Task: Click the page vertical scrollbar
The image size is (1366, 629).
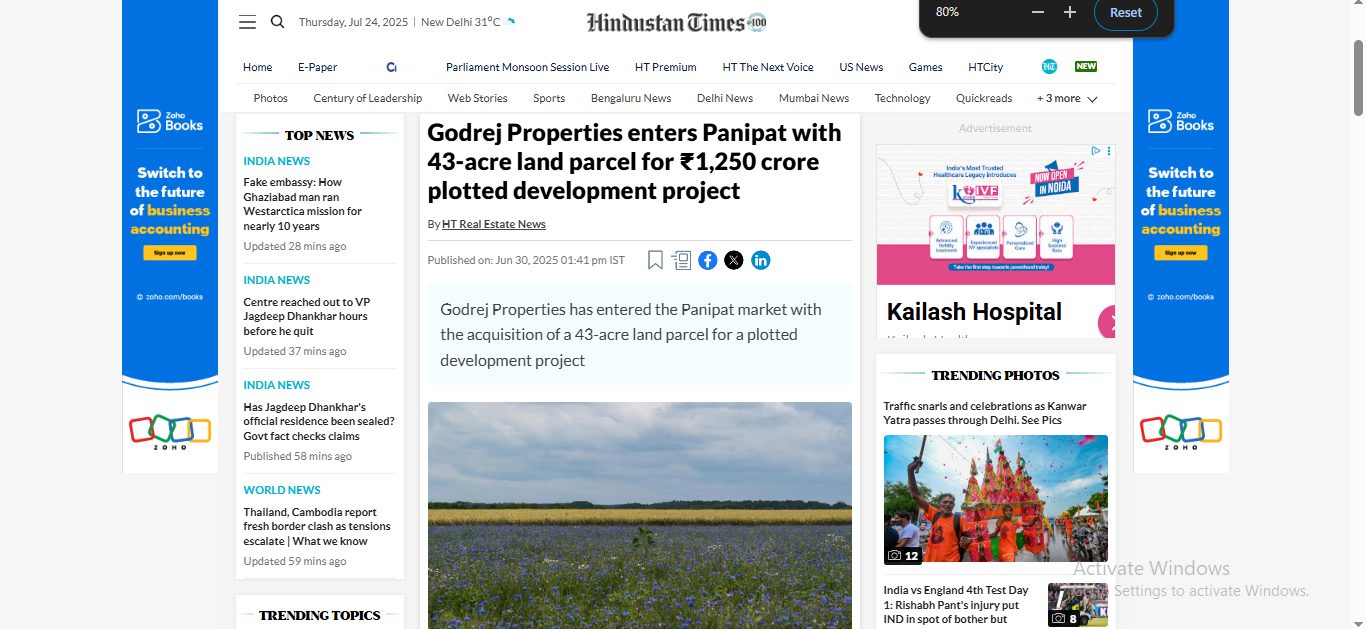Action: [x=1358, y=78]
